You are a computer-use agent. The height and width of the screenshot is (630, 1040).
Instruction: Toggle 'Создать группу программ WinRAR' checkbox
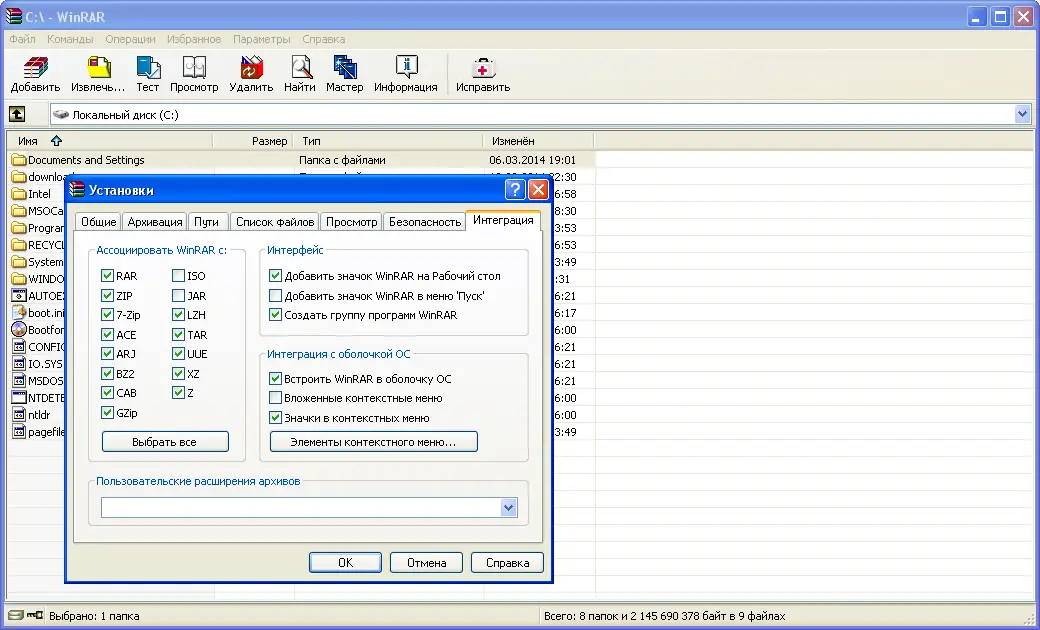275,315
